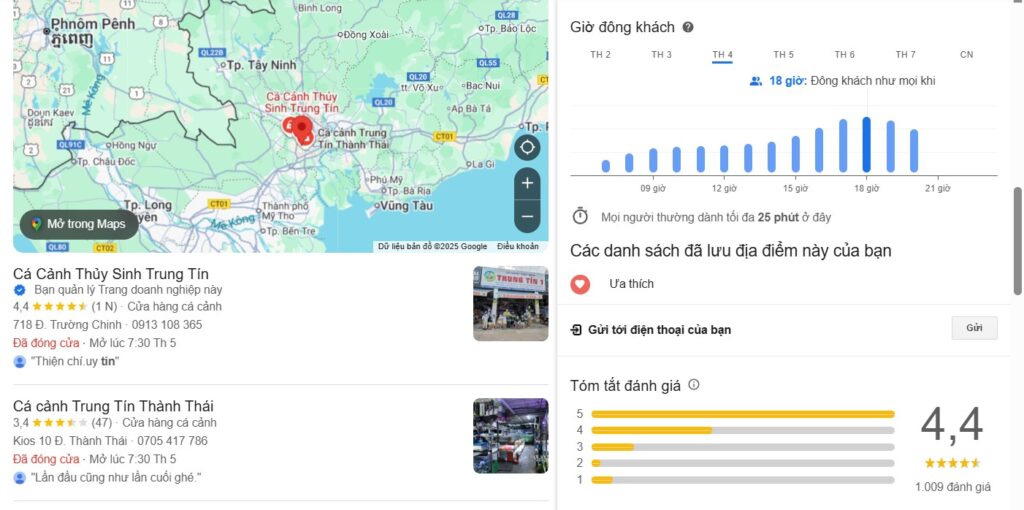Open Cá Cảnh Thủy Sinh Trung Tín listing
Image resolution: width=1024 pixels, height=510 pixels.
111,274
